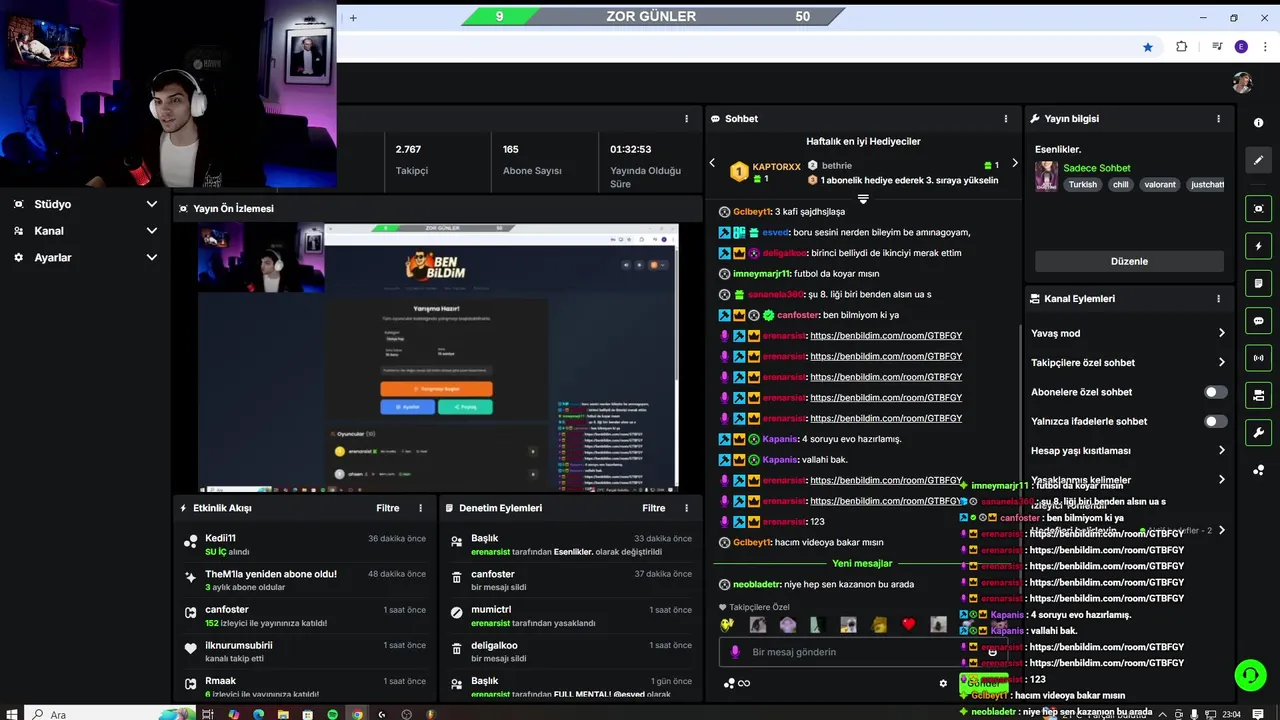This screenshot has height=720, width=1280.
Task: Click the broadcast signal icon in right toolbar
Action: tap(1258, 358)
